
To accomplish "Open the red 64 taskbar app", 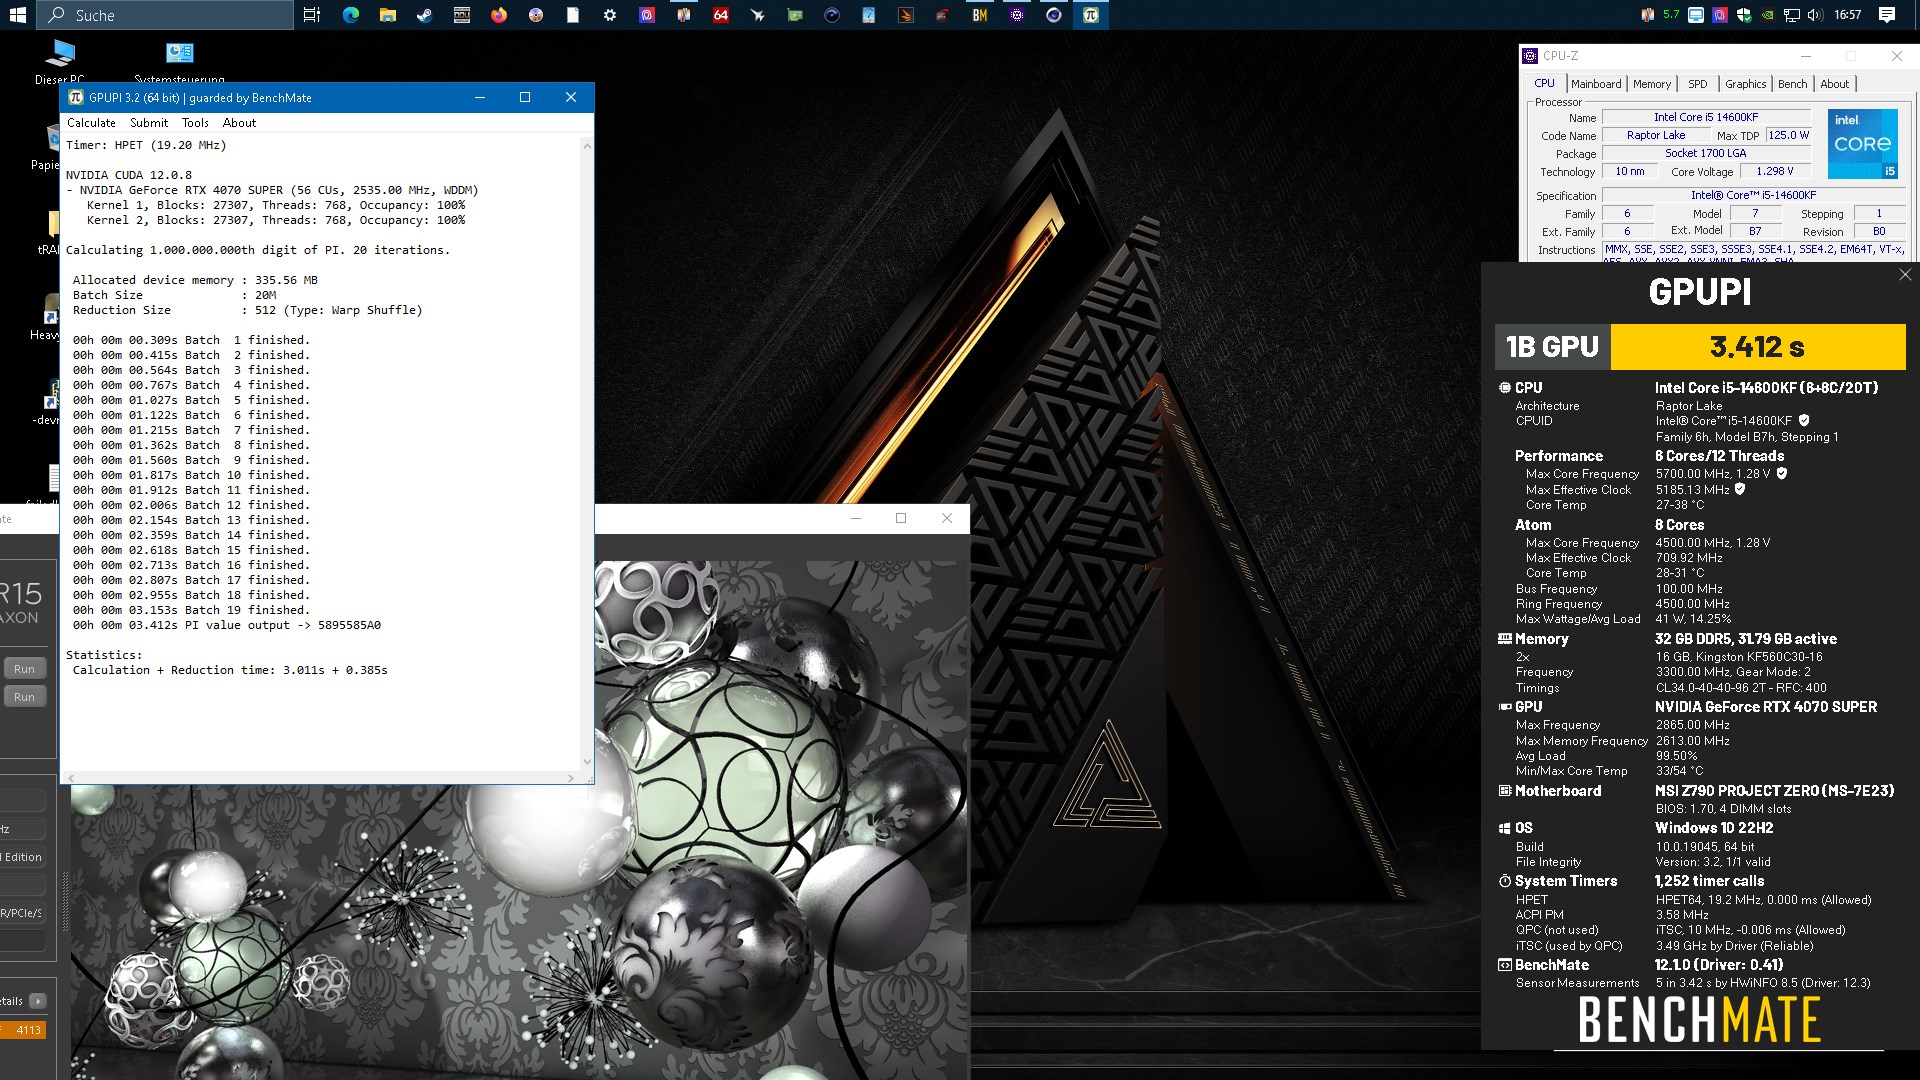I will tap(720, 15).
